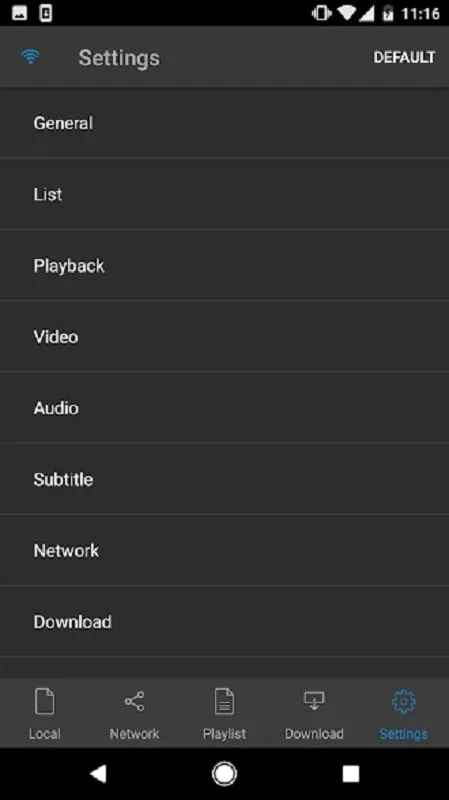Reset settings with the DEFAULT button
Viewport: 449px width, 800px height.
coord(404,57)
